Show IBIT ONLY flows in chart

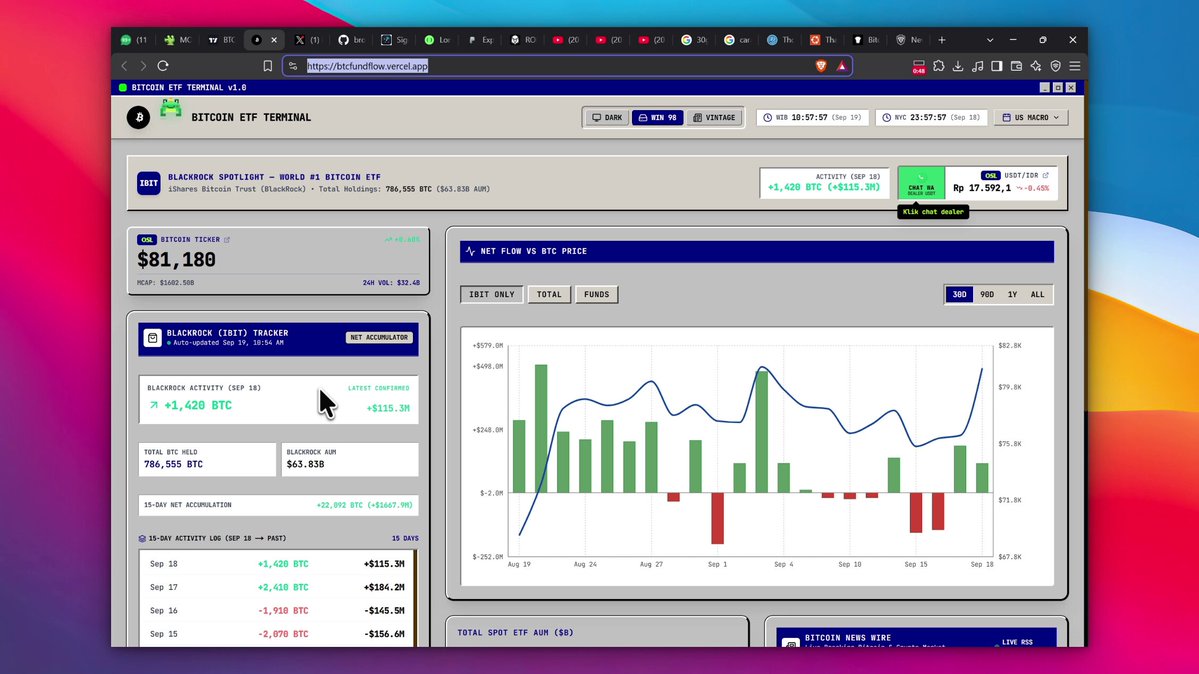pos(492,294)
